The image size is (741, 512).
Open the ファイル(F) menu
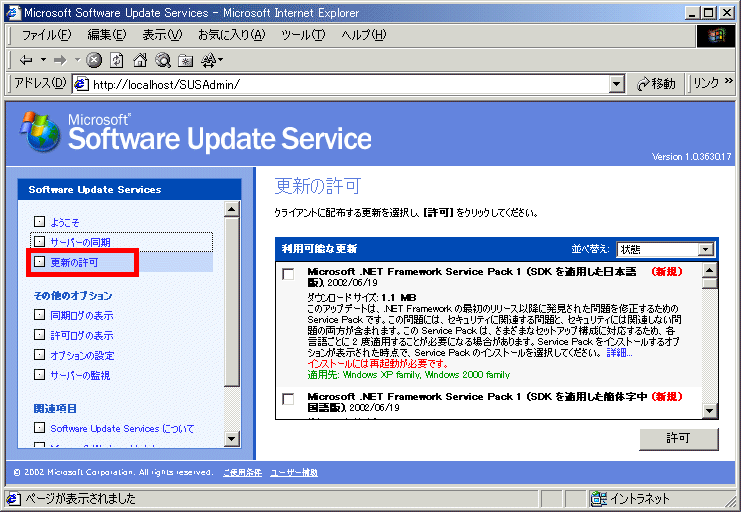47,35
